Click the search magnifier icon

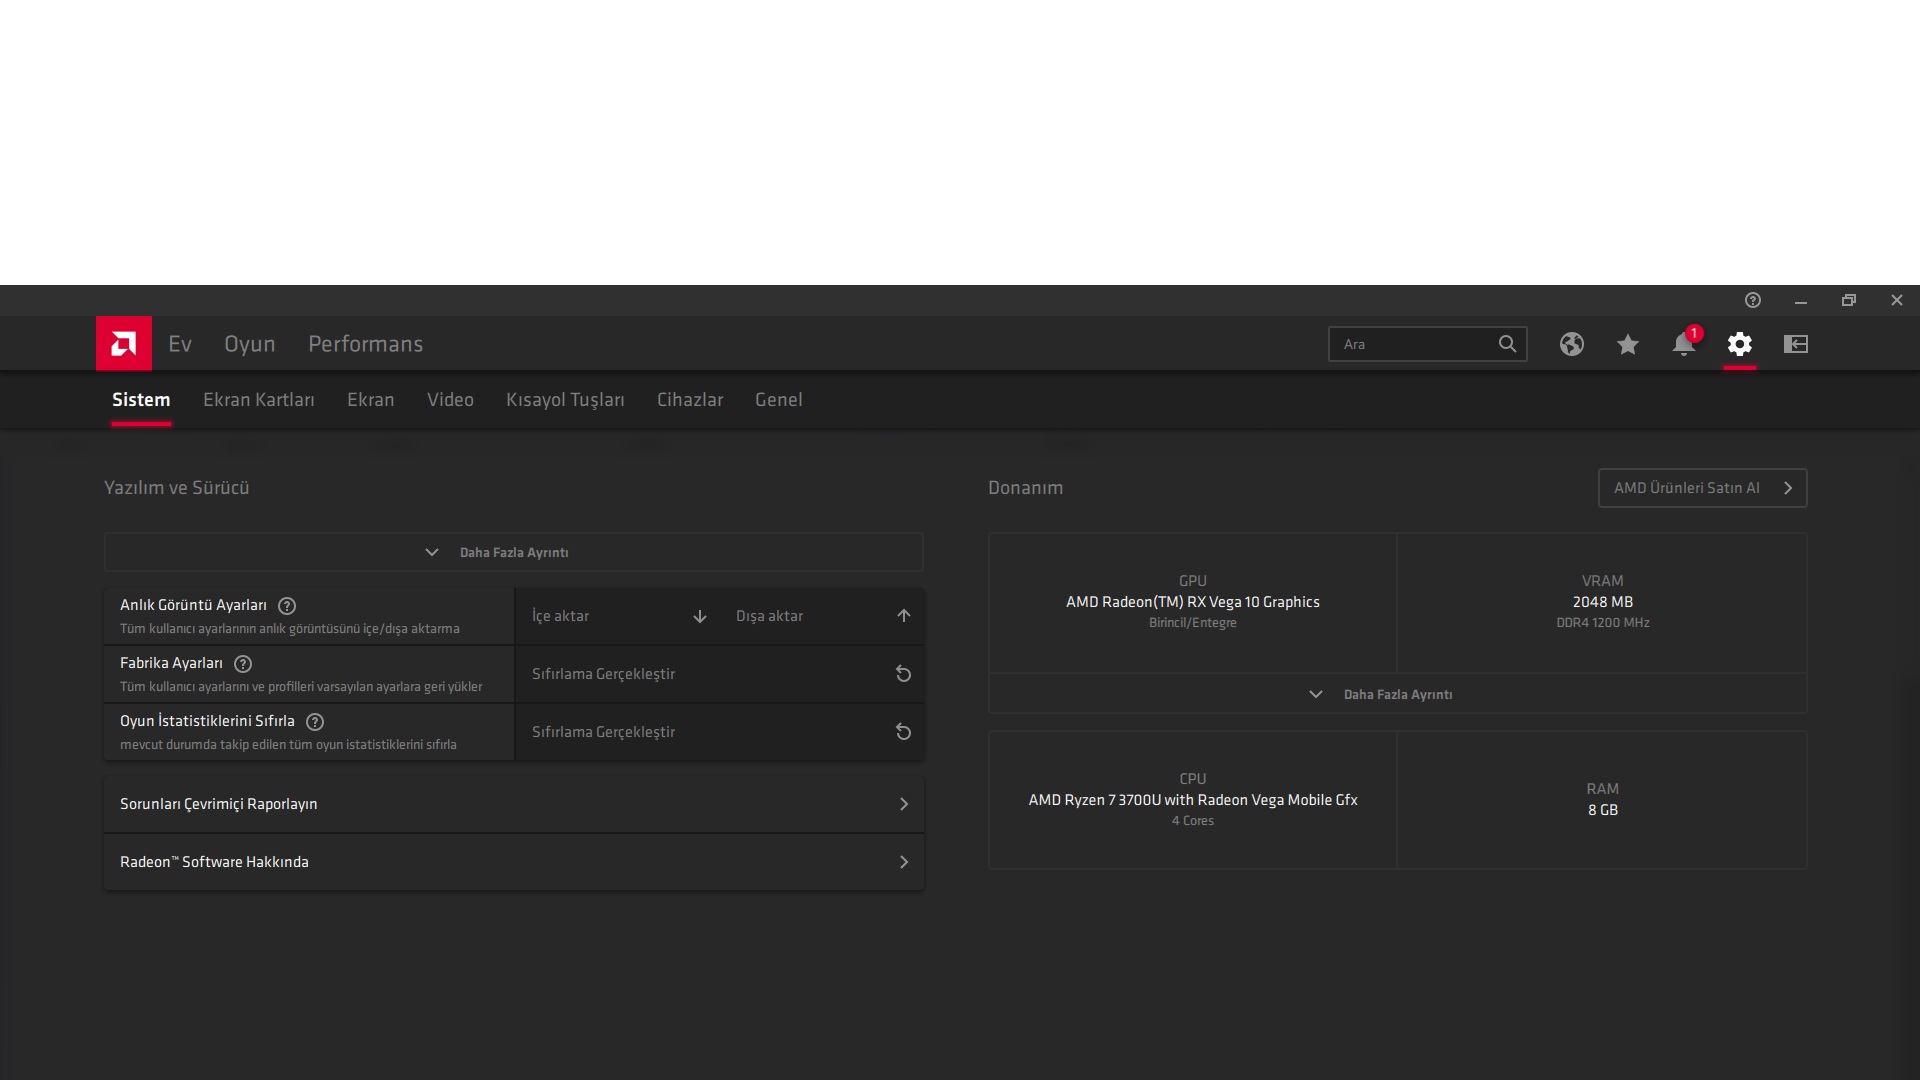(1507, 344)
